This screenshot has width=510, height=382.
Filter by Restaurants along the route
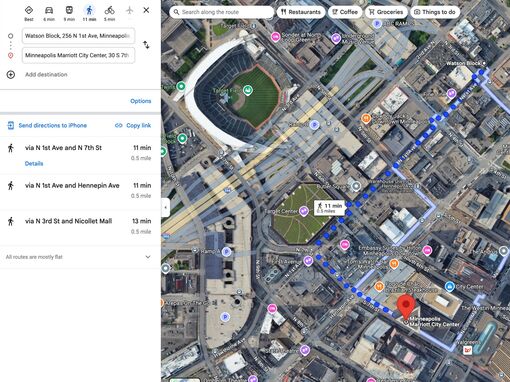pyautogui.click(x=301, y=12)
